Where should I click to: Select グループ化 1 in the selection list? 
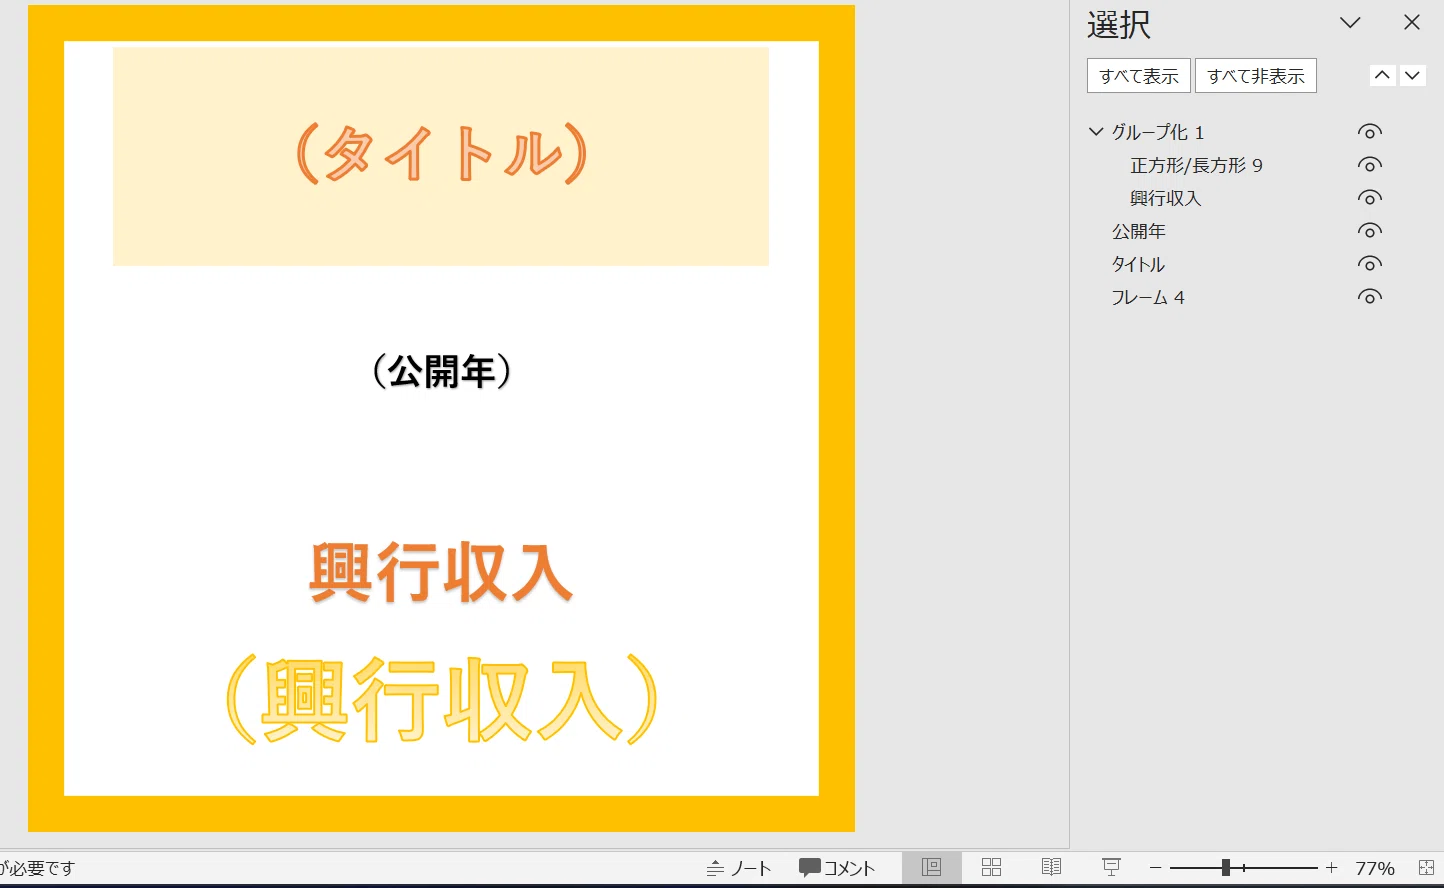[x=1158, y=132]
